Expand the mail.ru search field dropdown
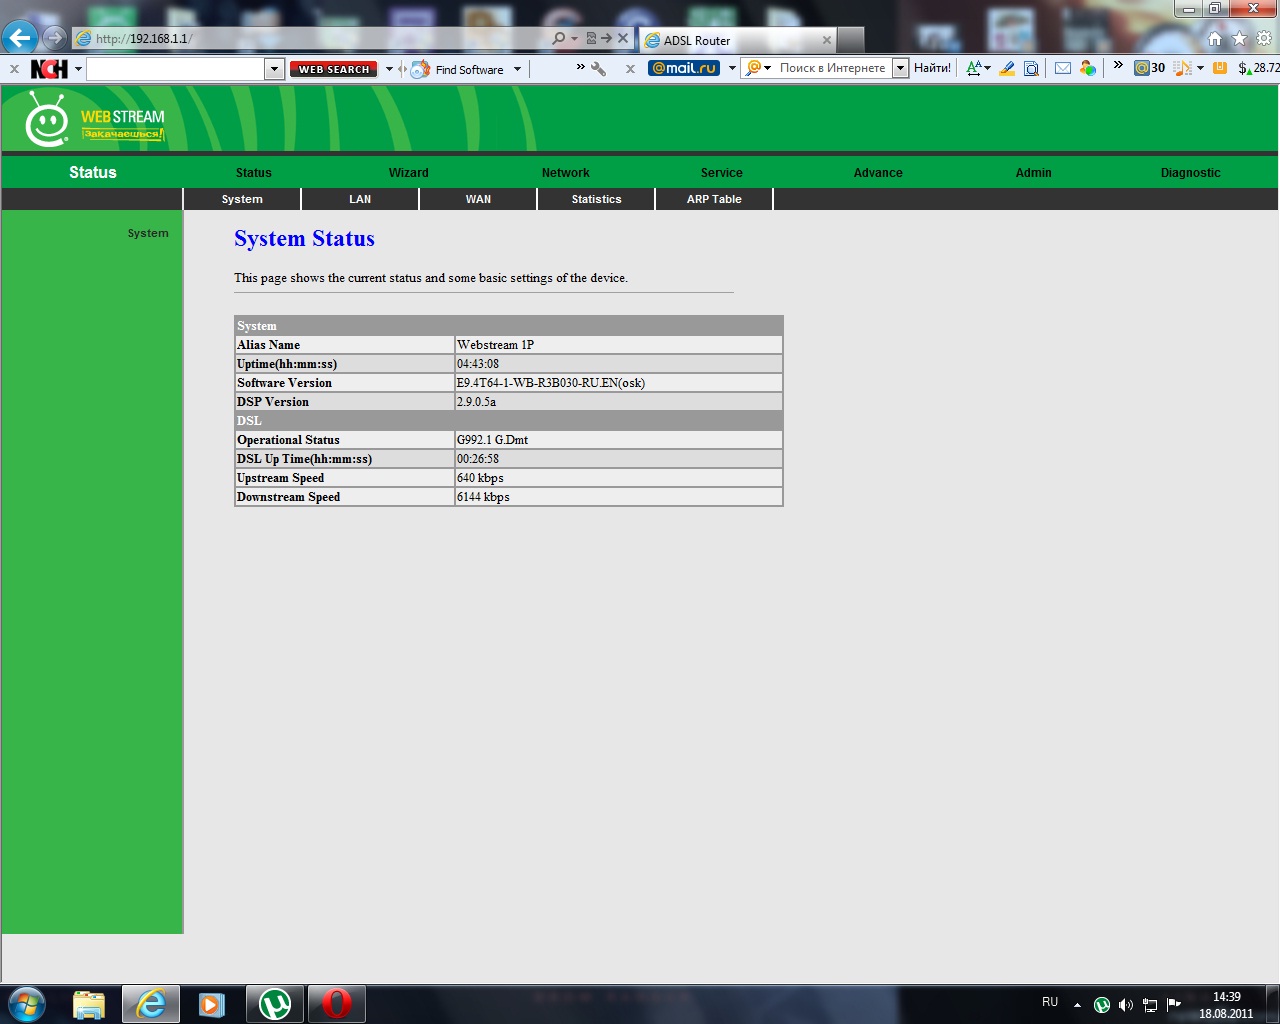1280x1024 pixels. pyautogui.click(x=900, y=68)
